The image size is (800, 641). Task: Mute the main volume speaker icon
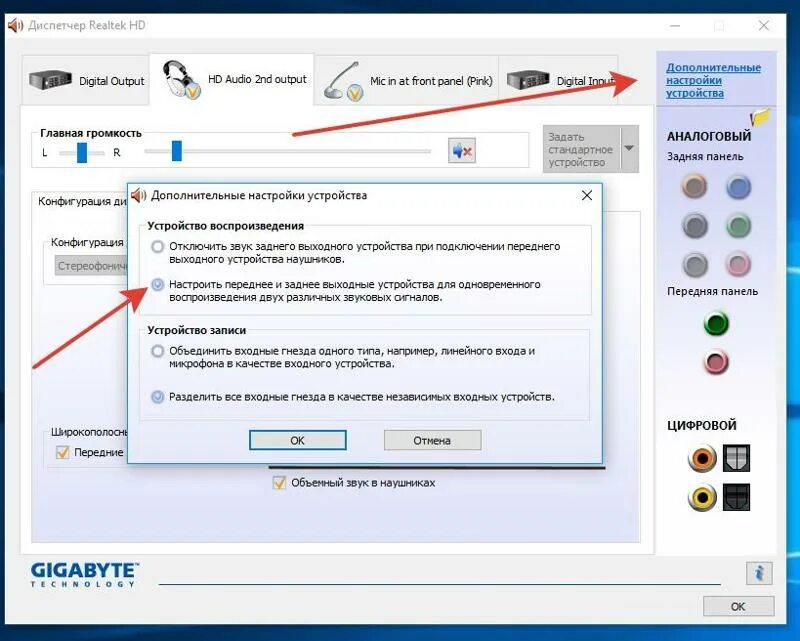[462, 151]
